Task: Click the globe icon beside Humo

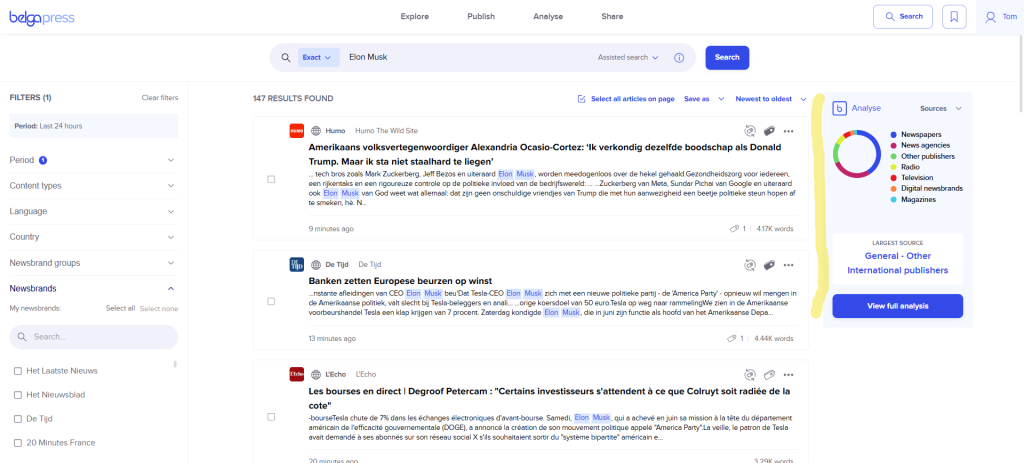Action: pos(316,131)
